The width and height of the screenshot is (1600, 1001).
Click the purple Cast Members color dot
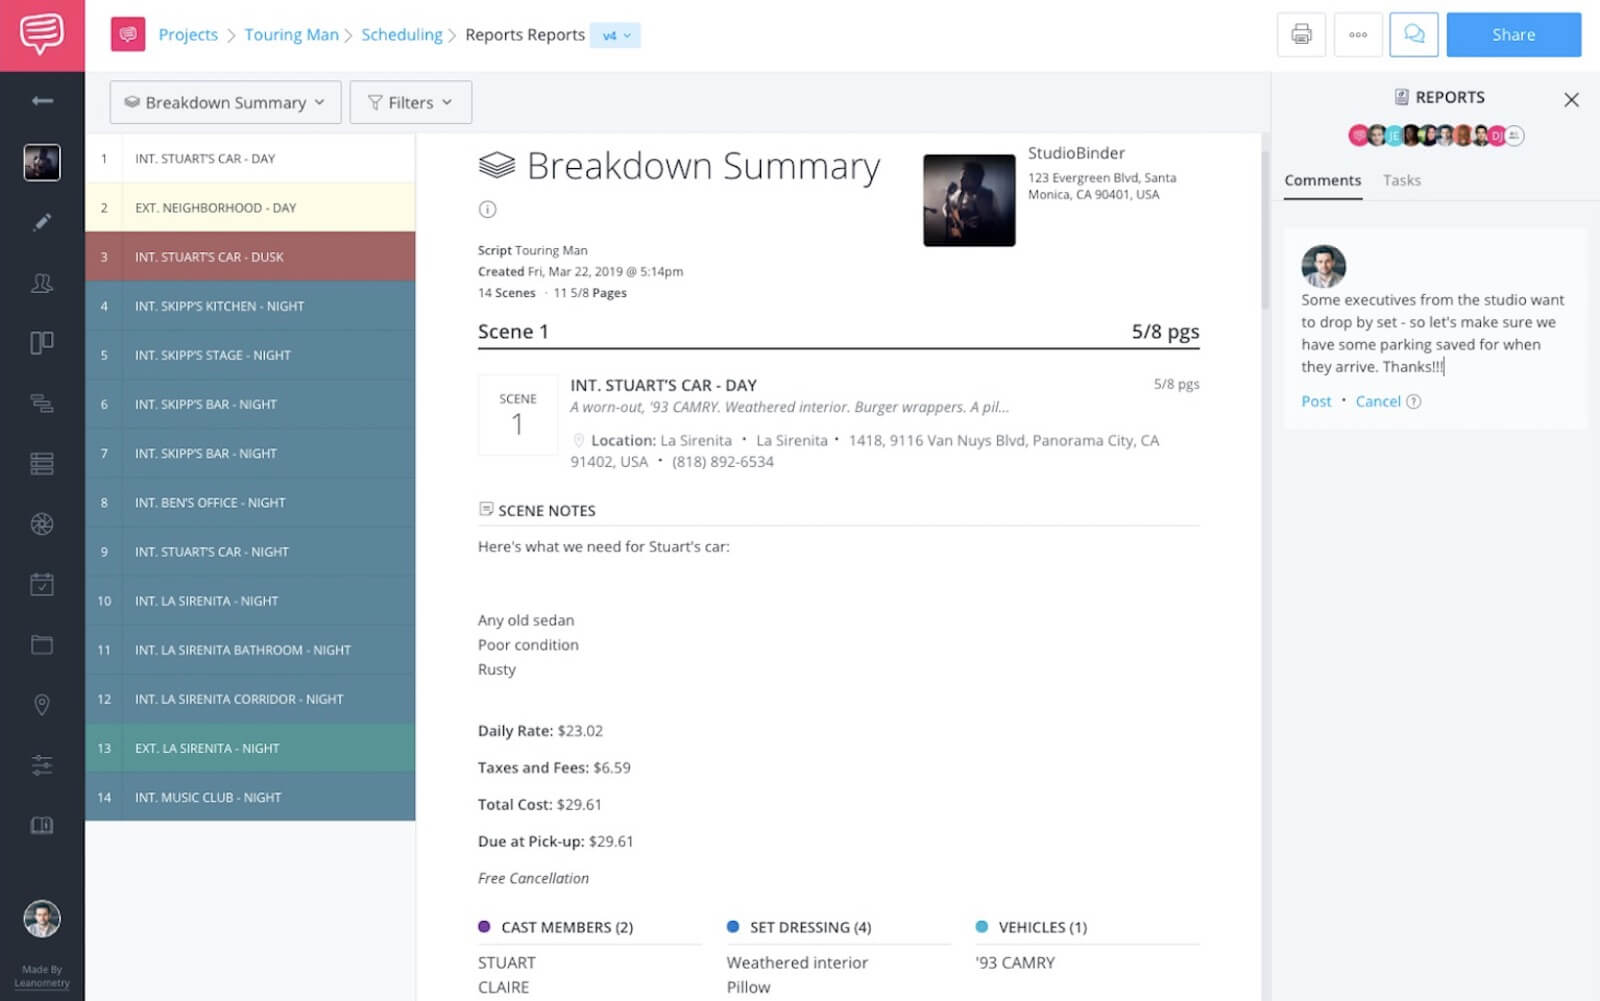[x=485, y=927]
